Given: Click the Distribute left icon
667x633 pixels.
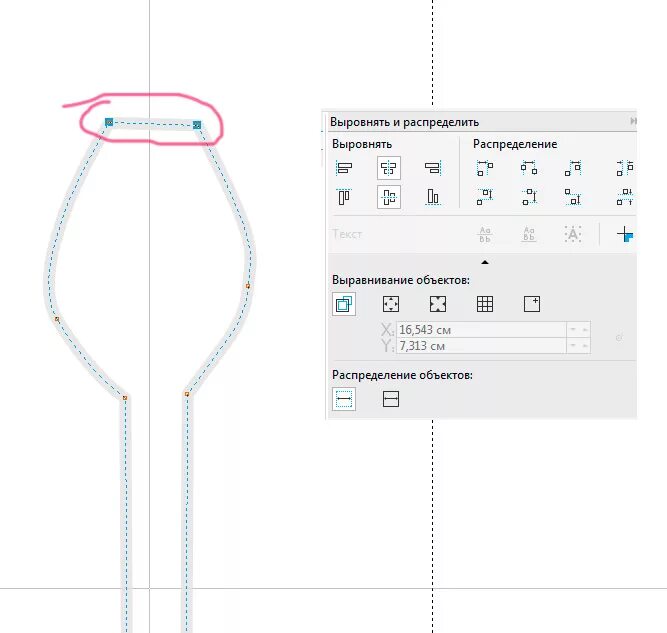Looking at the screenshot, I should [x=485, y=168].
